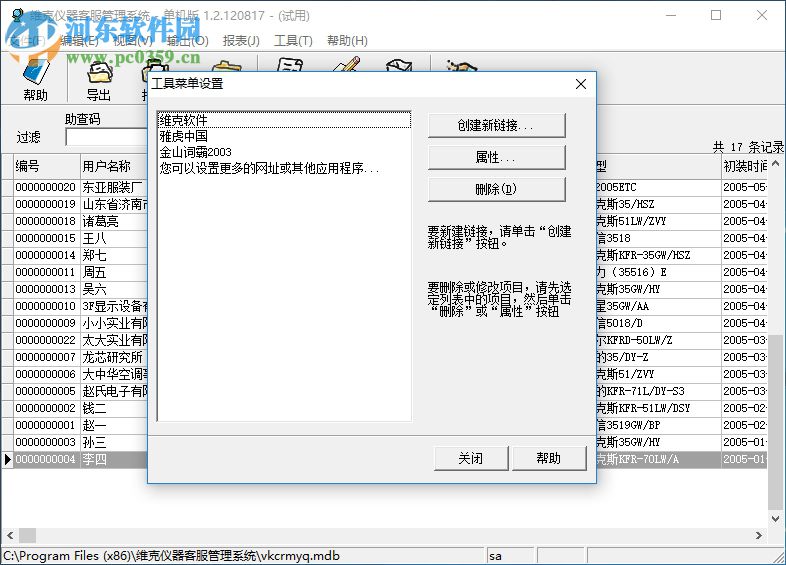Select the cell 0000000005
The height and width of the screenshot is (565, 786).
[x=46, y=392]
